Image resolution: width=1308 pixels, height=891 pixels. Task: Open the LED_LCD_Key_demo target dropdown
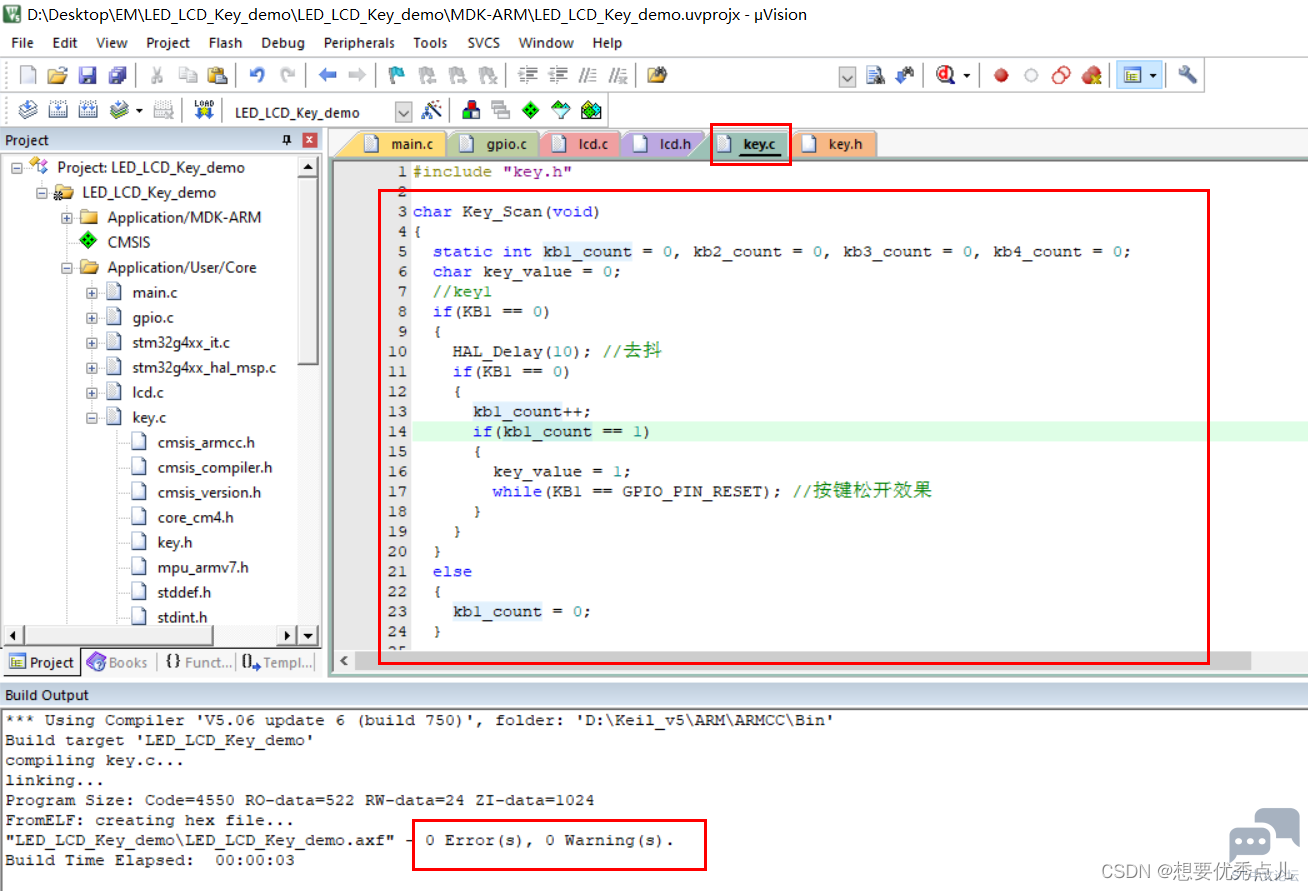click(x=403, y=112)
